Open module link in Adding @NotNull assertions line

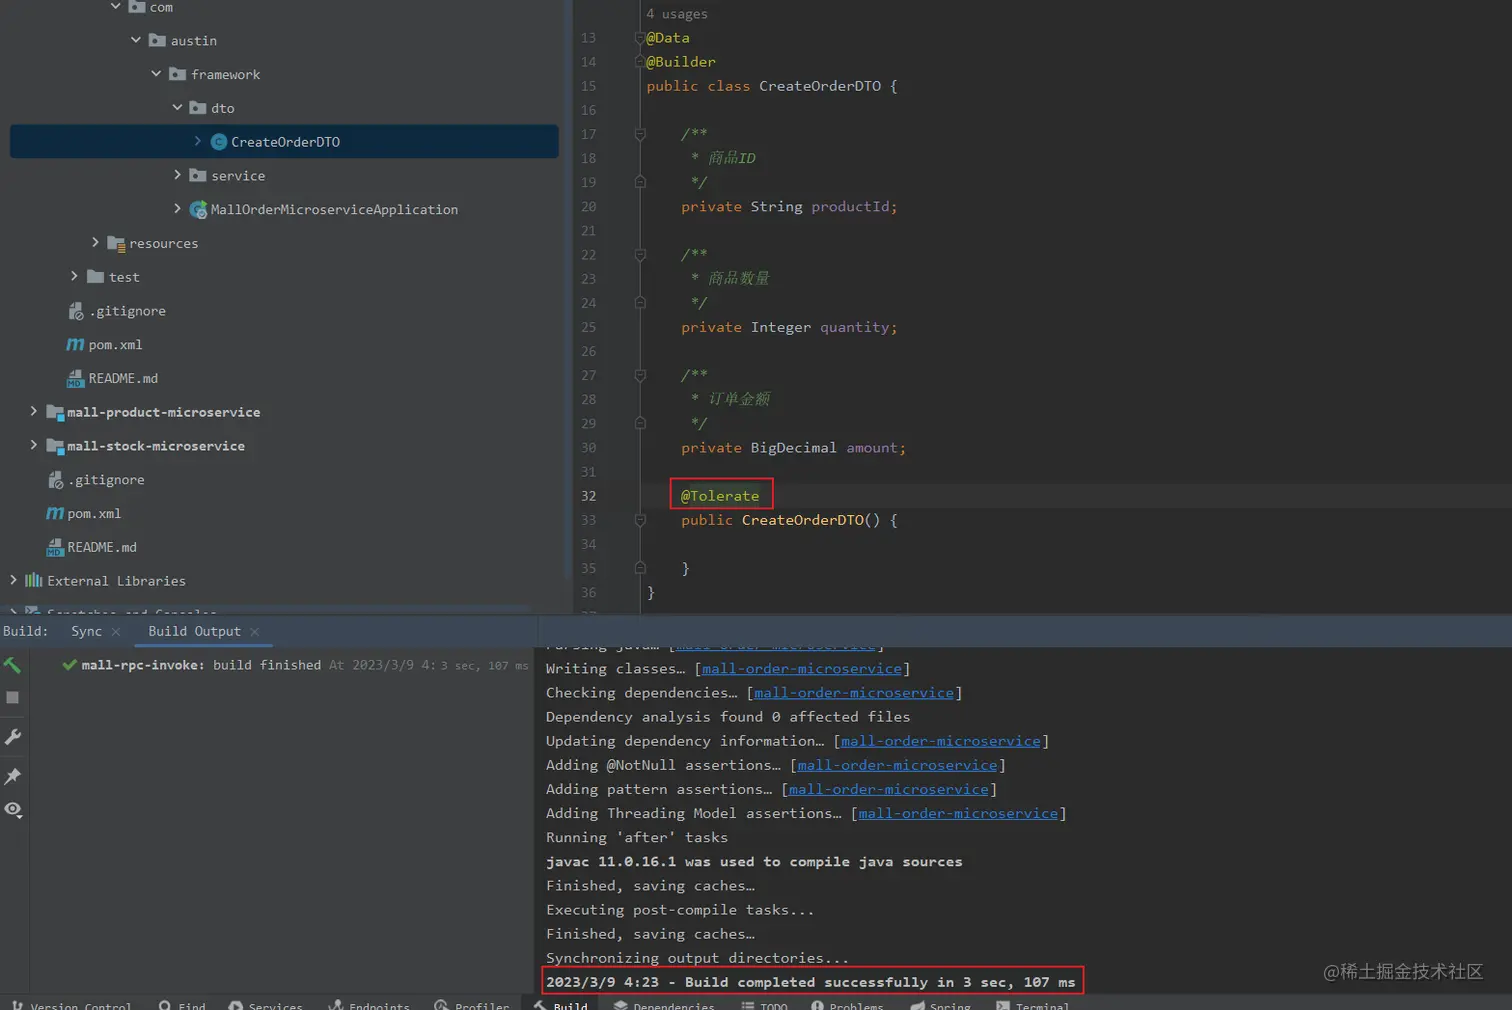(897, 765)
